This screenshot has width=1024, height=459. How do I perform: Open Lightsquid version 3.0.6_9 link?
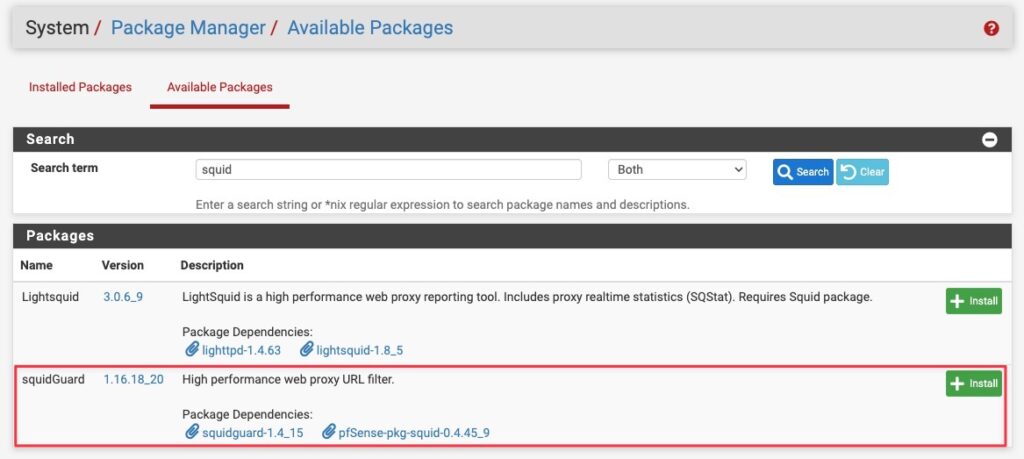pyautogui.click(x=123, y=297)
